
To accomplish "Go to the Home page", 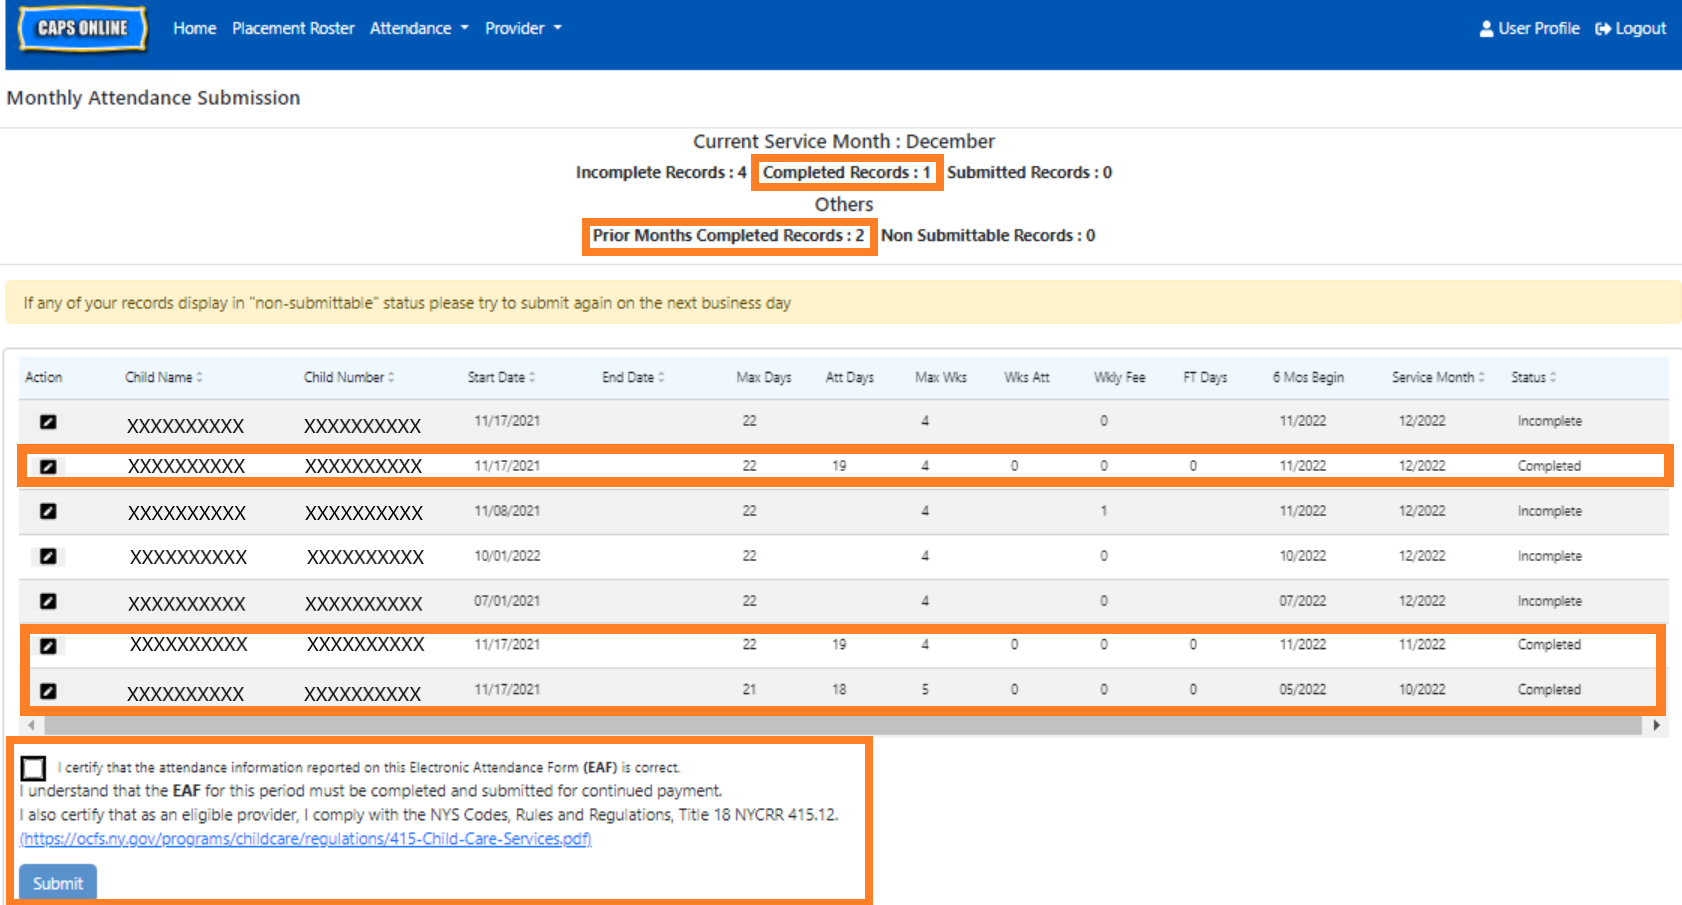I will (194, 28).
